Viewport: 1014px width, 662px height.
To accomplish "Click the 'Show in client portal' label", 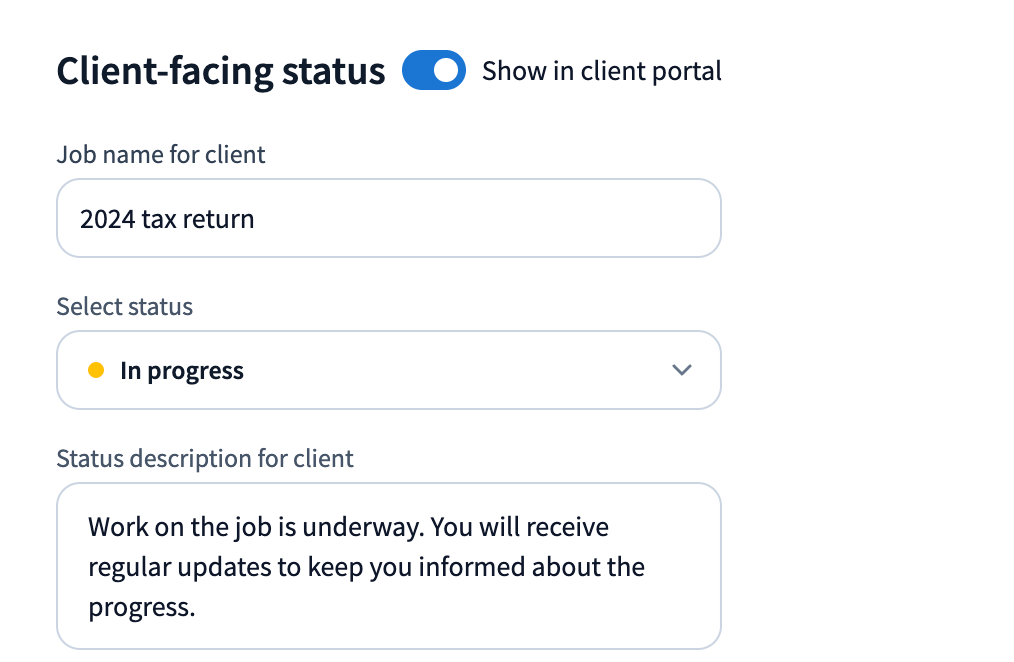I will coord(601,71).
